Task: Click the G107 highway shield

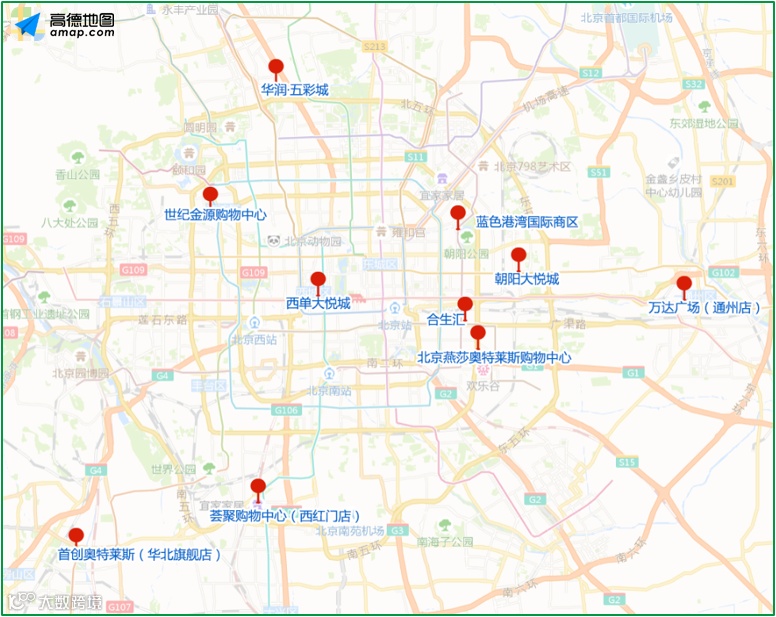Action: coord(119,607)
